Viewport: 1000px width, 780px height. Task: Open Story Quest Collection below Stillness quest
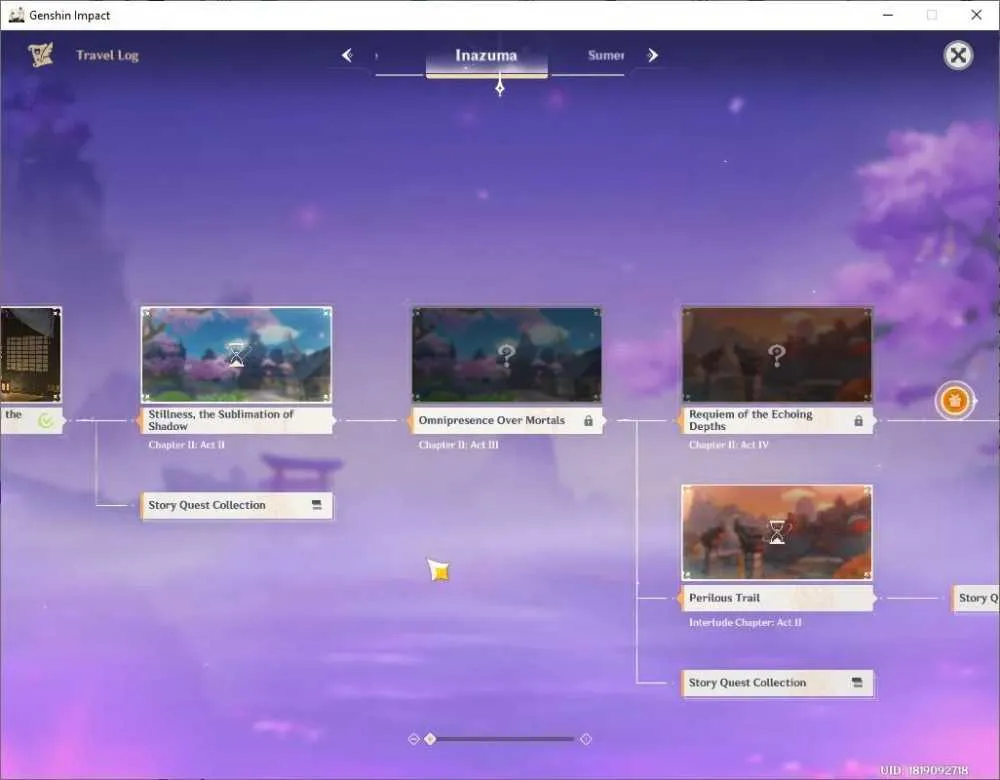236,505
